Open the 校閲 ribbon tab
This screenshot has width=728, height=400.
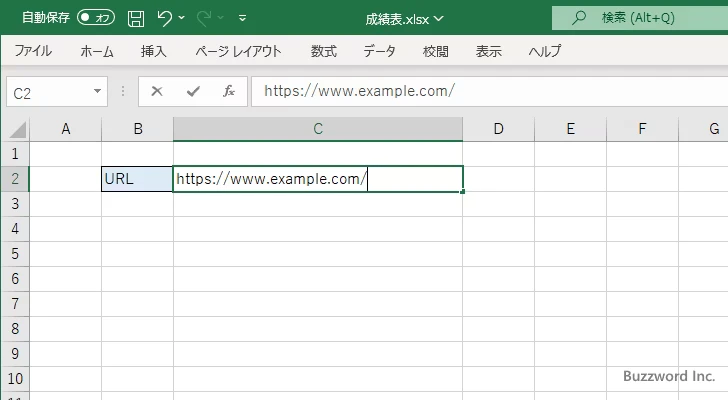pos(436,51)
